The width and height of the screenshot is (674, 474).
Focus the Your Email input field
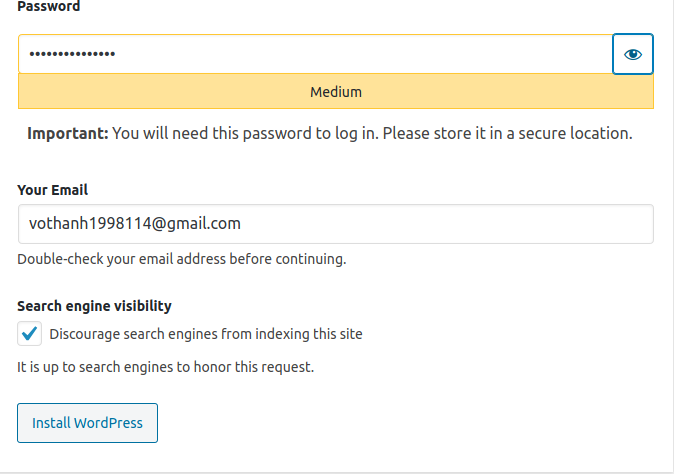coord(336,224)
